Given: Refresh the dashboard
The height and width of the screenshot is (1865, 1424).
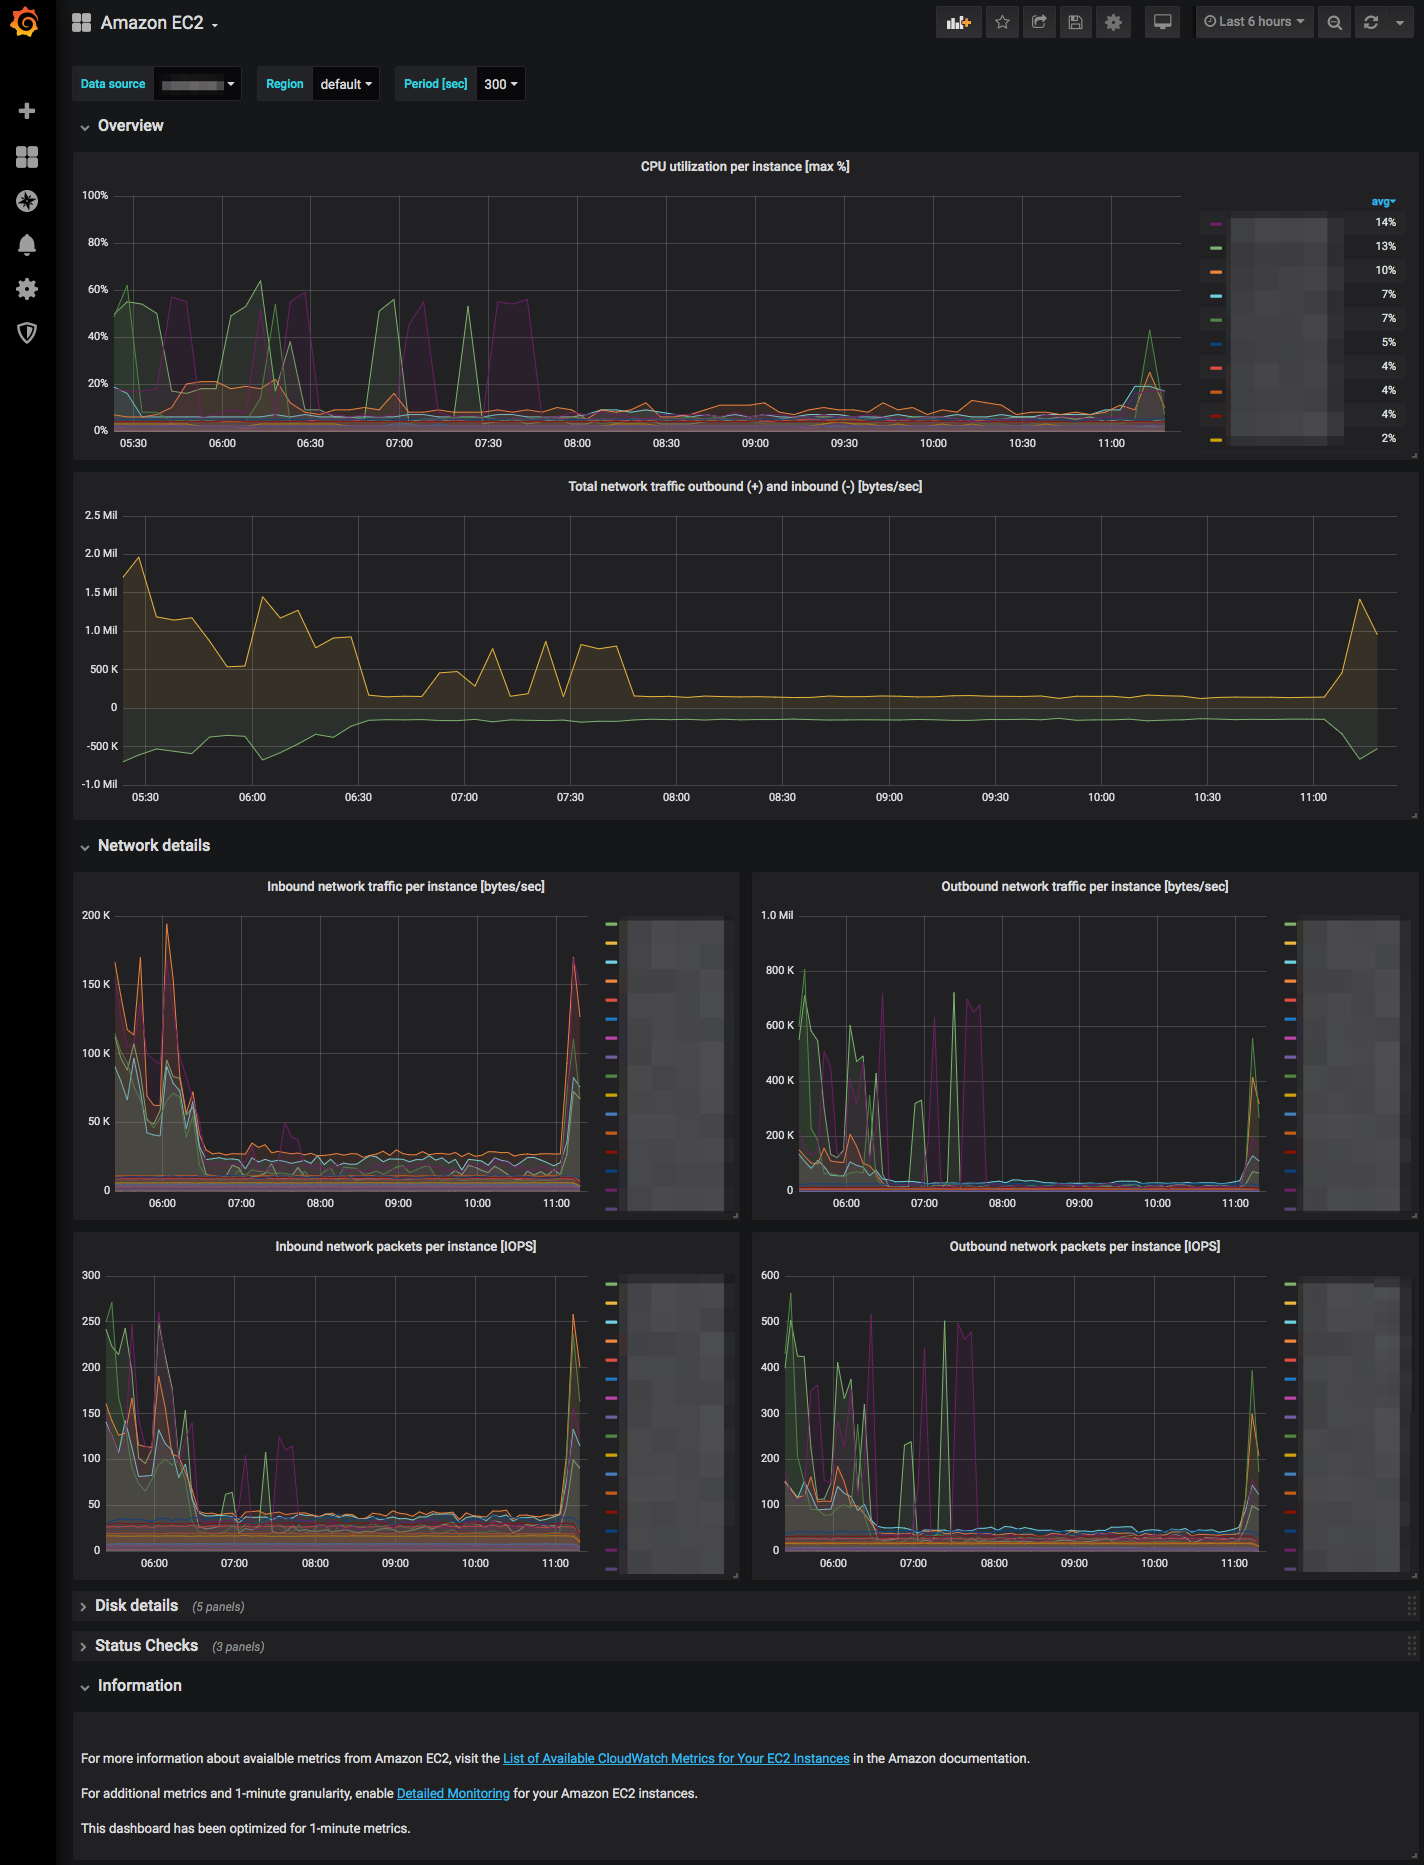Looking at the screenshot, I should click(x=1371, y=22).
